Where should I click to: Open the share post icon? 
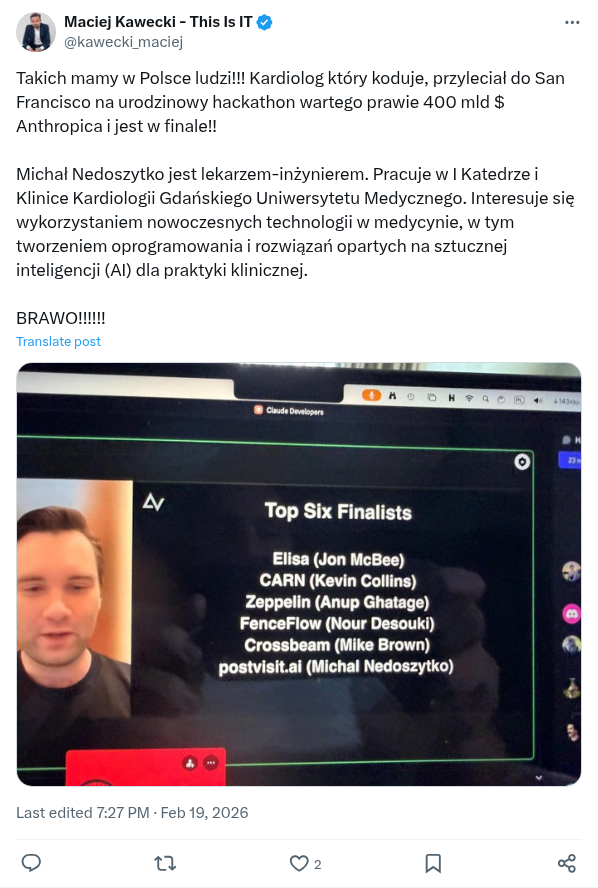(567, 863)
